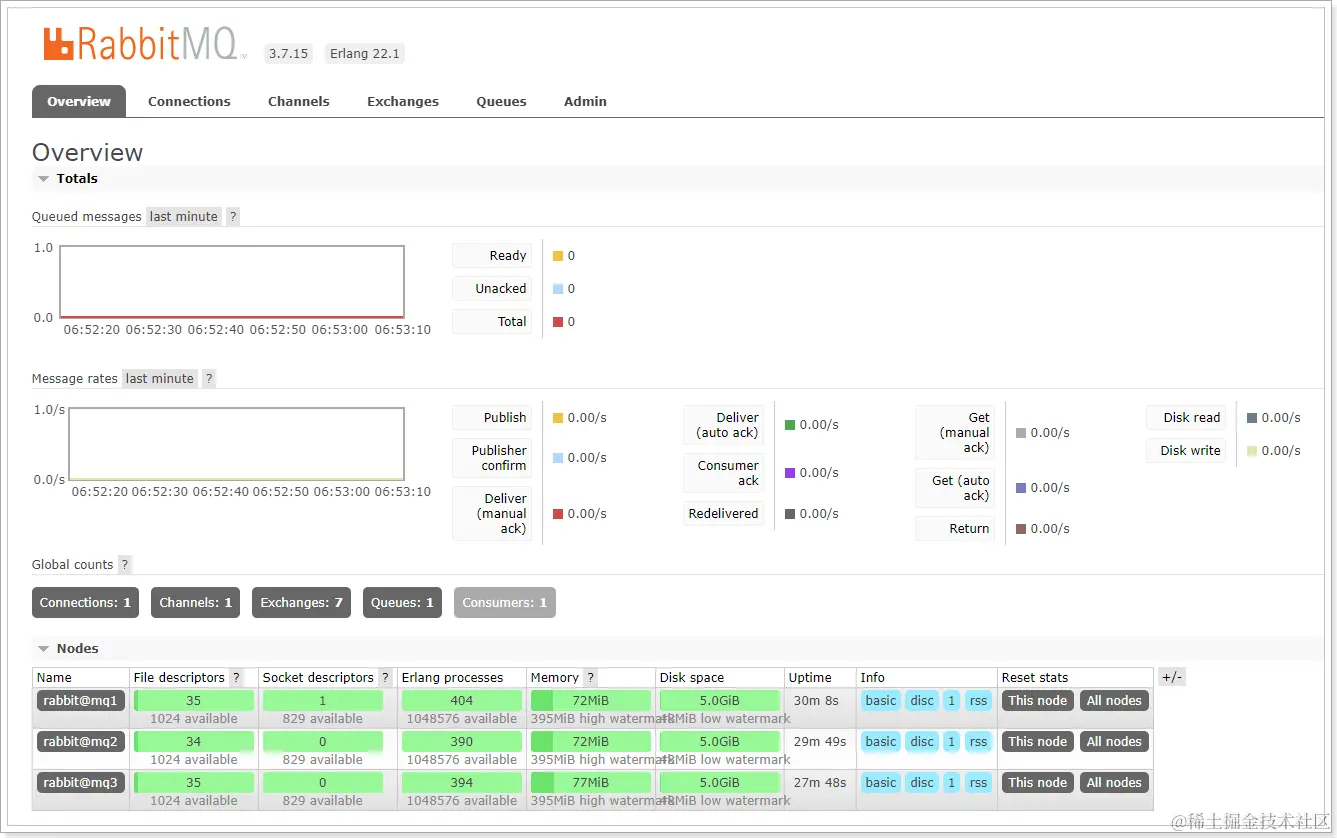The image size is (1337, 838).
Task: Open node rabbit@mq1 details
Action: point(81,700)
